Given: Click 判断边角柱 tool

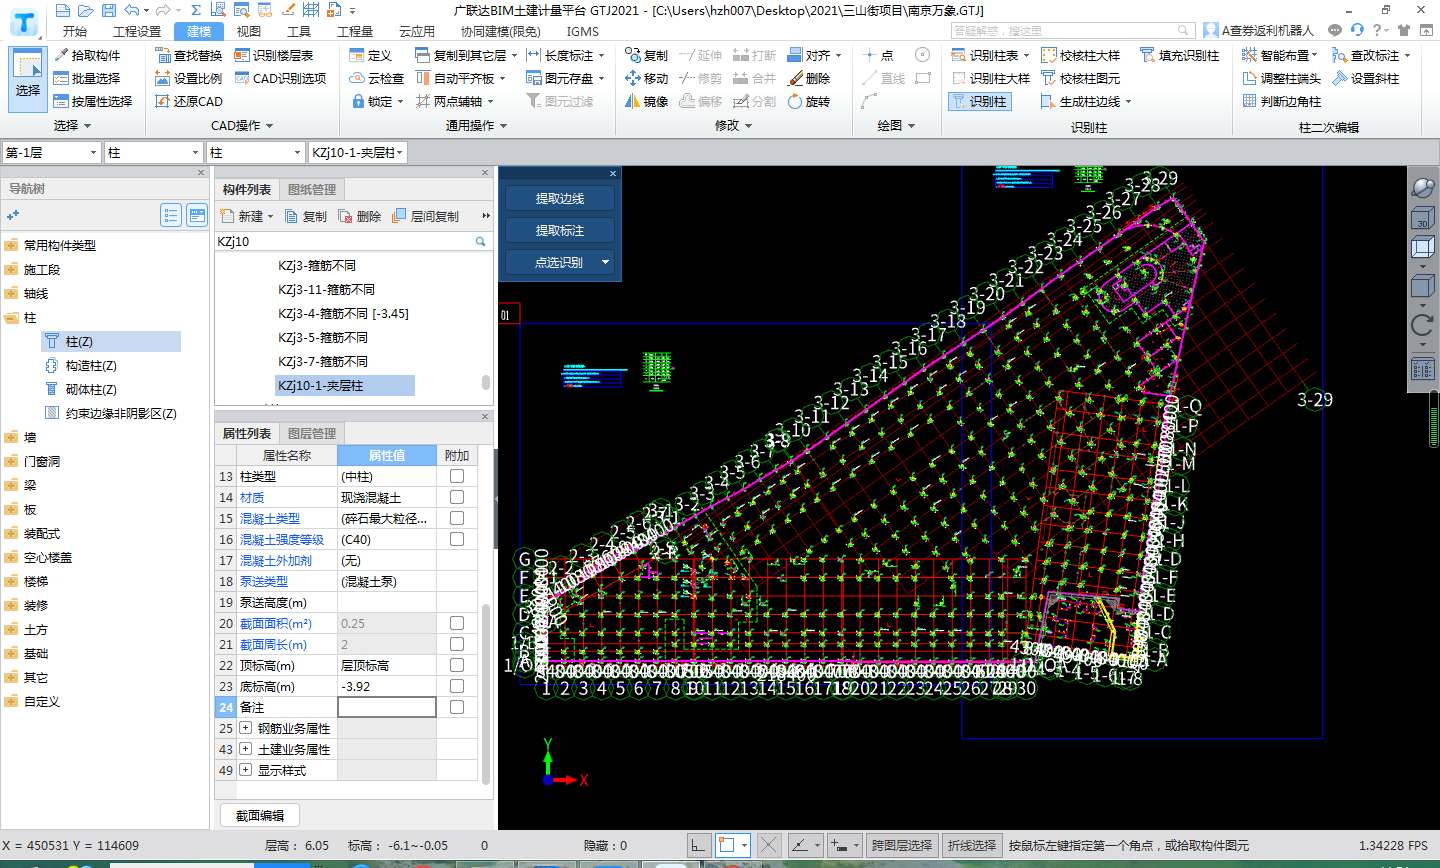Looking at the screenshot, I should click(1281, 101).
